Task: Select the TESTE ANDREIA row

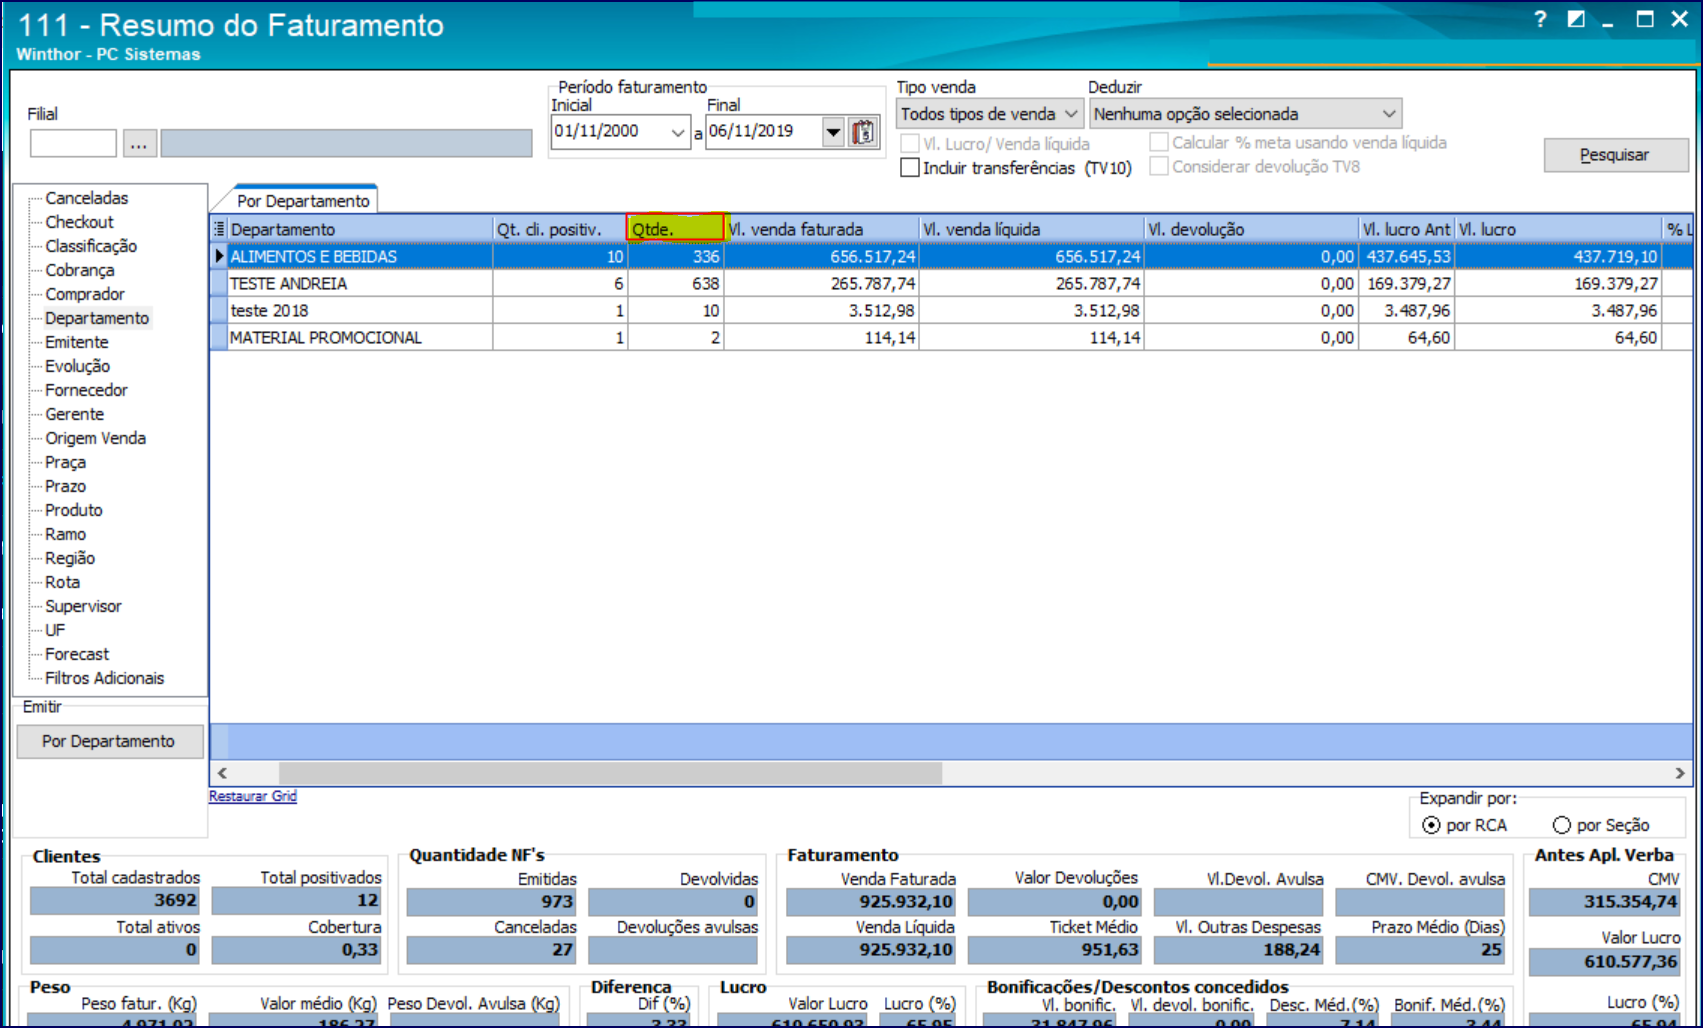Action: click(x=950, y=284)
